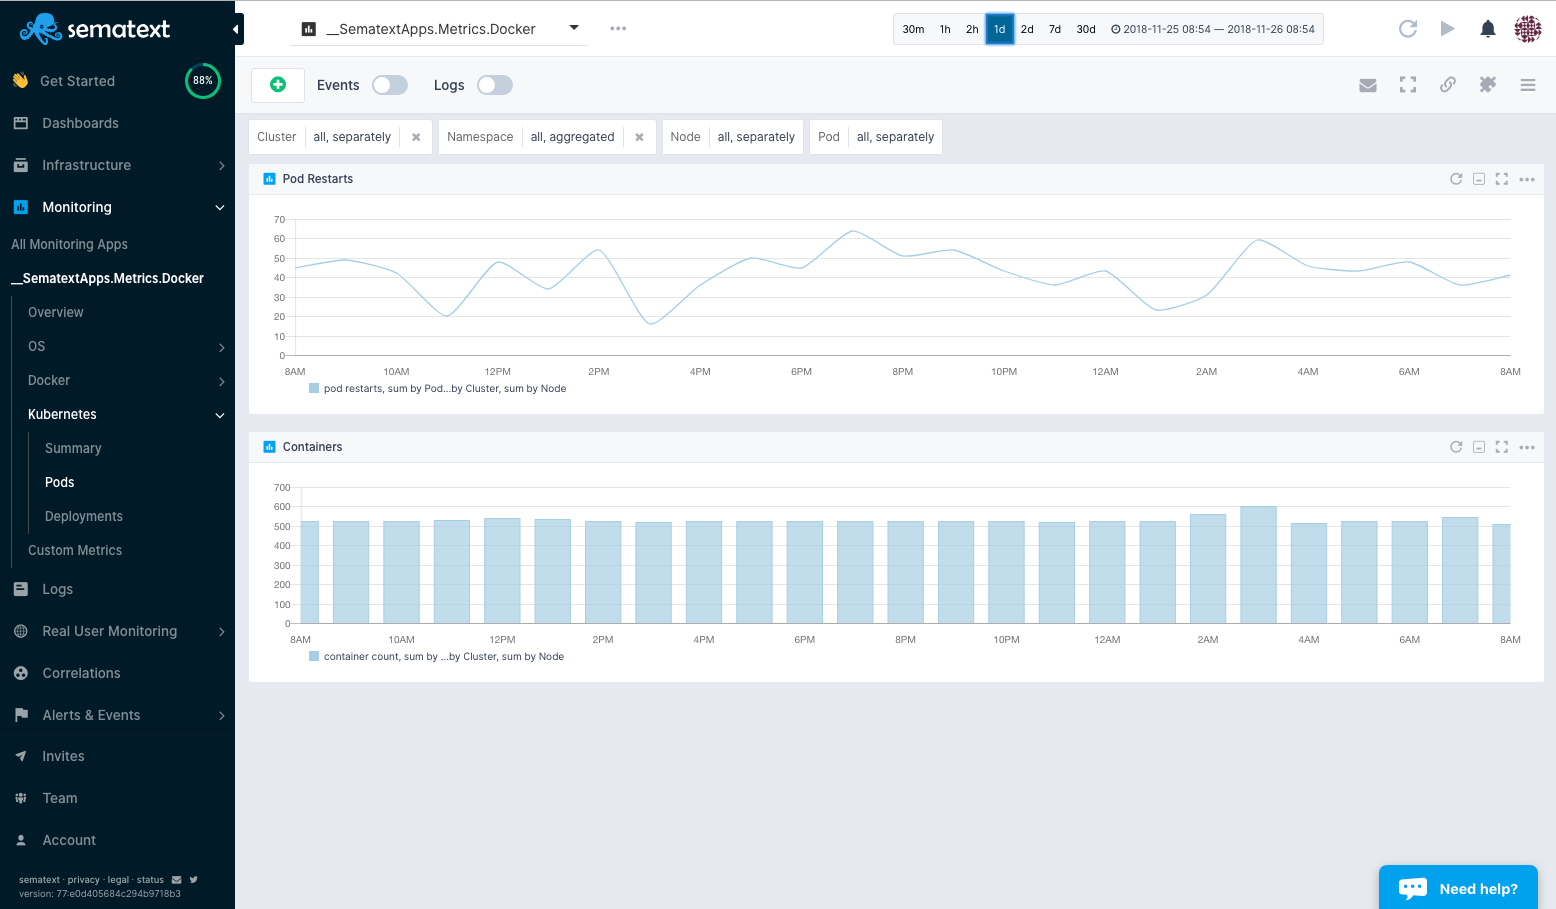Open the custom date range picker
The width and height of the screenshot is (1556, 909).
[x=1213, y=29]
